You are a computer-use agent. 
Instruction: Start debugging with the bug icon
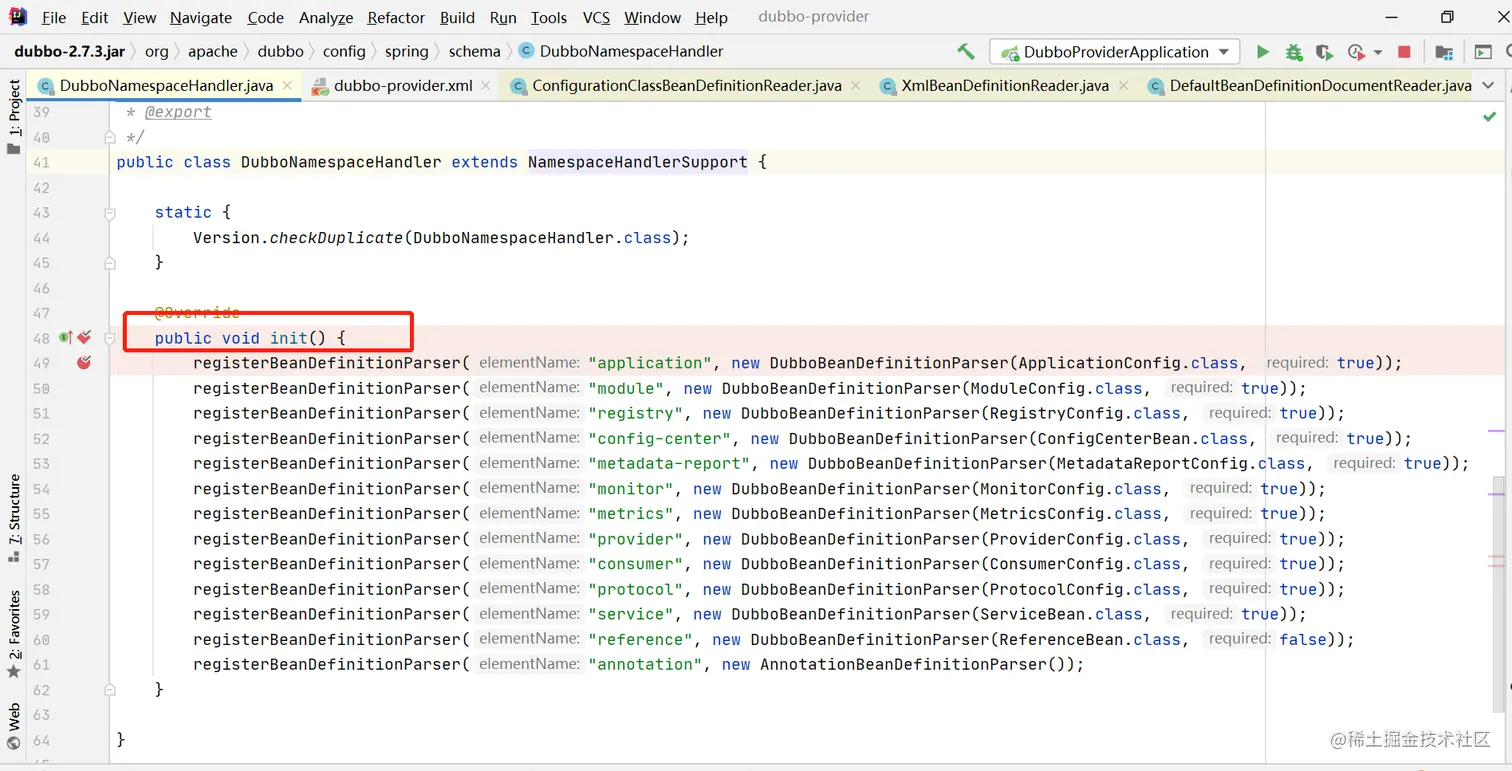tap(1294, 52)
